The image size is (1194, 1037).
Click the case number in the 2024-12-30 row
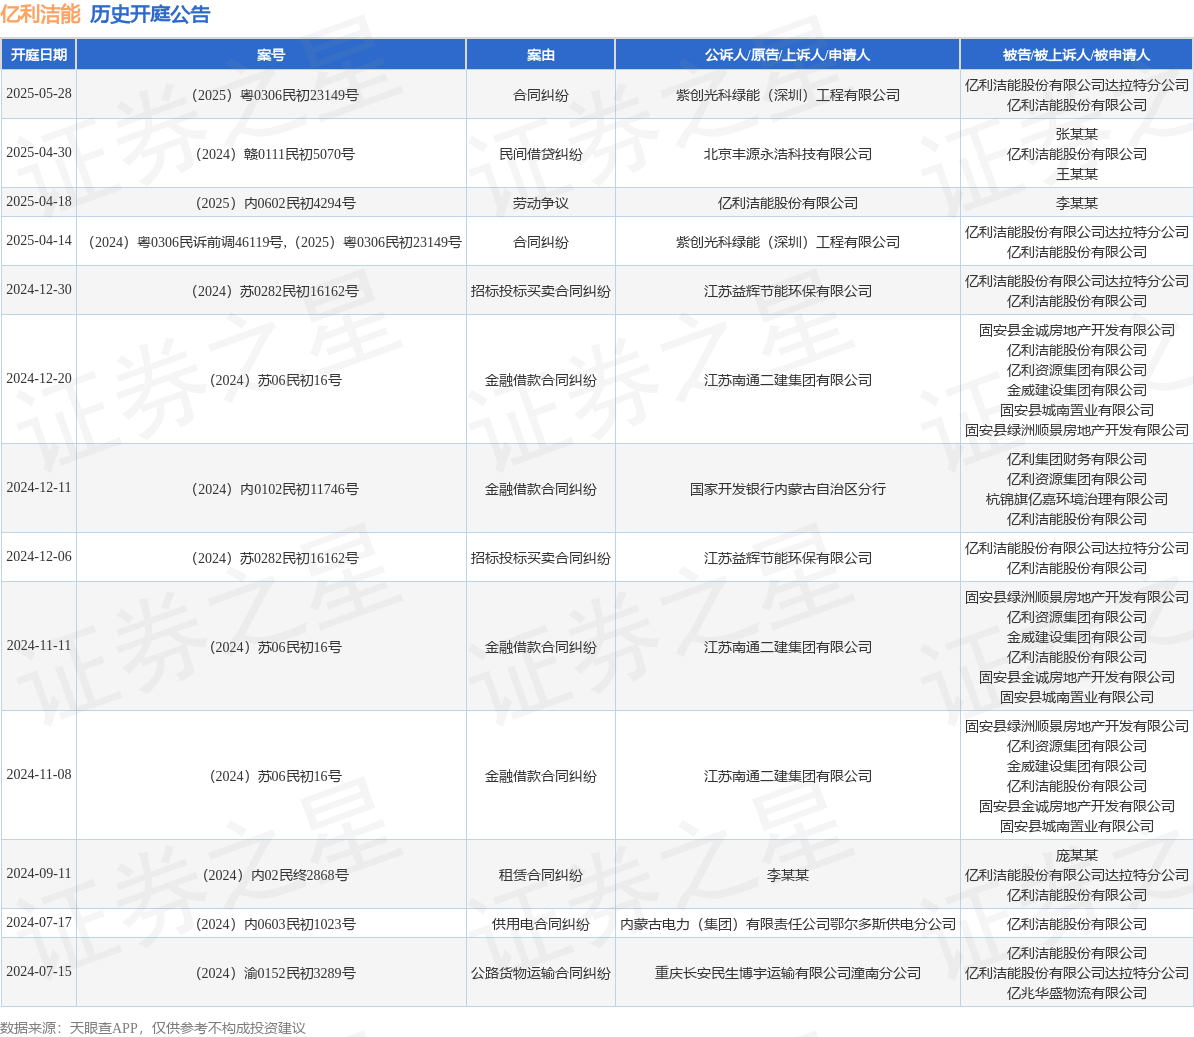[x=275, y=291]
